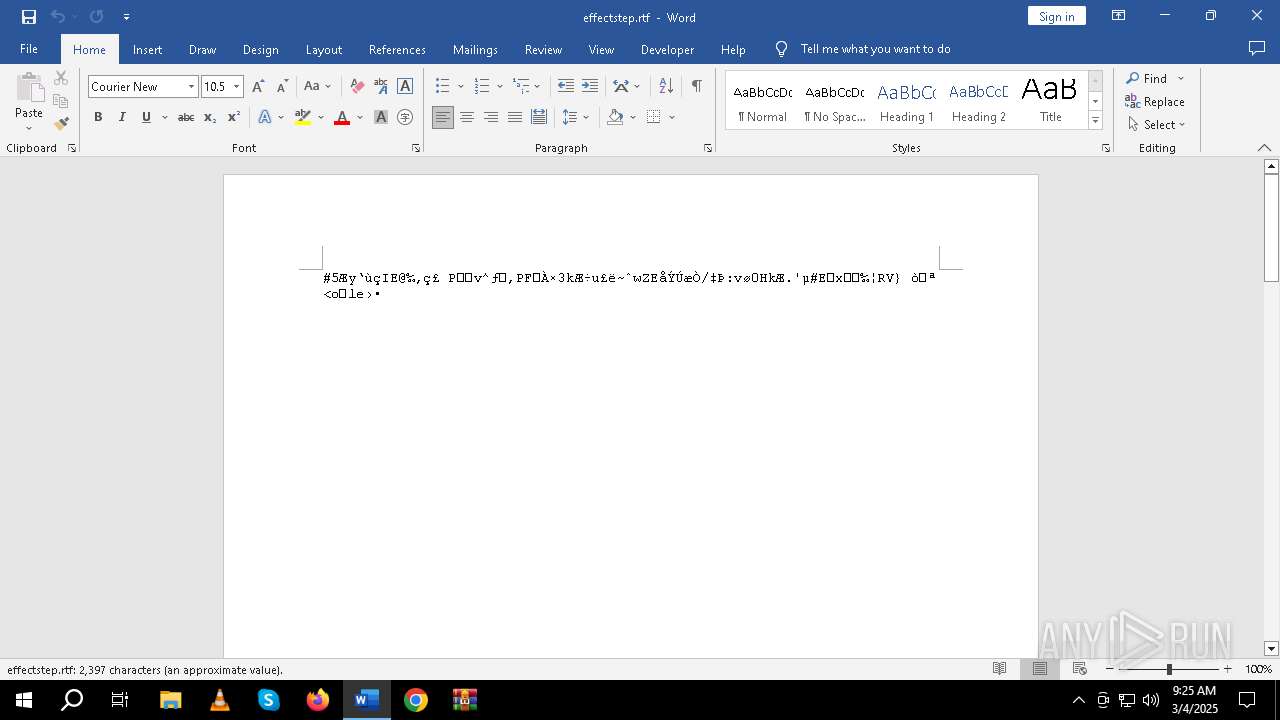This screenshot has width=1280, height=720.
Task: Launch Firefox from the taskbar
Action: (x=318, y=700)
